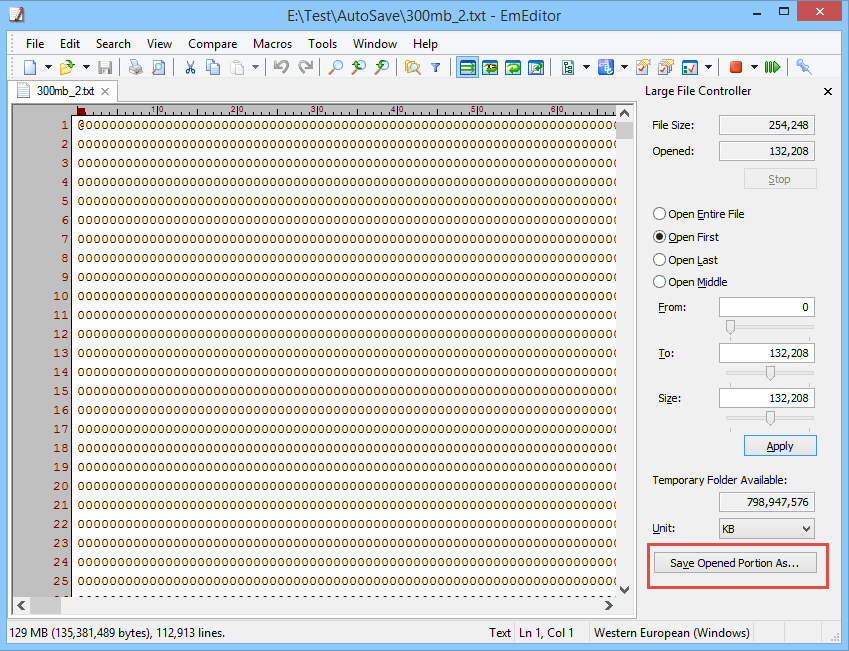The image size is (849, 651).
Task: Click the View menu
Action: pyautogui.click(x=159, y=44)
